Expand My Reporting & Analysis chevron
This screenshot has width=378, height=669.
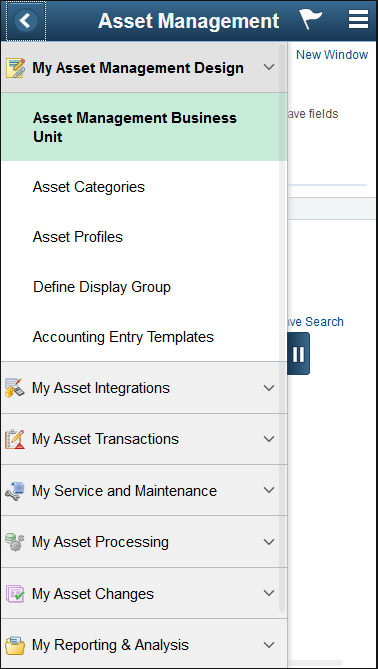(269, 645)
